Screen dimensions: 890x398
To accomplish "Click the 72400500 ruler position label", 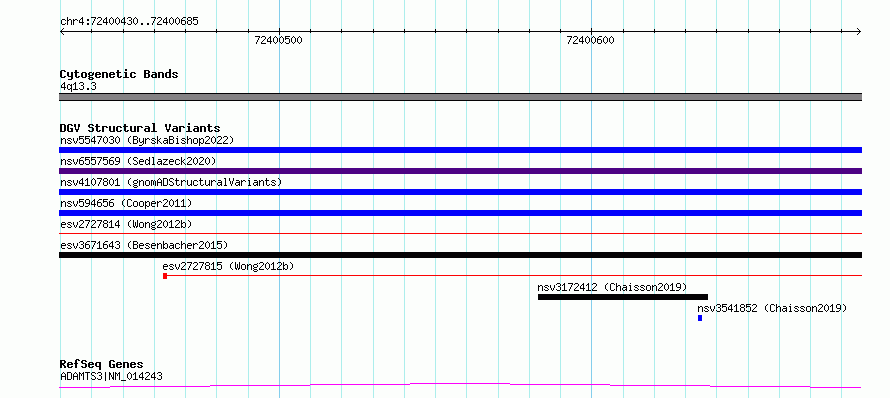I will [279, 40].
